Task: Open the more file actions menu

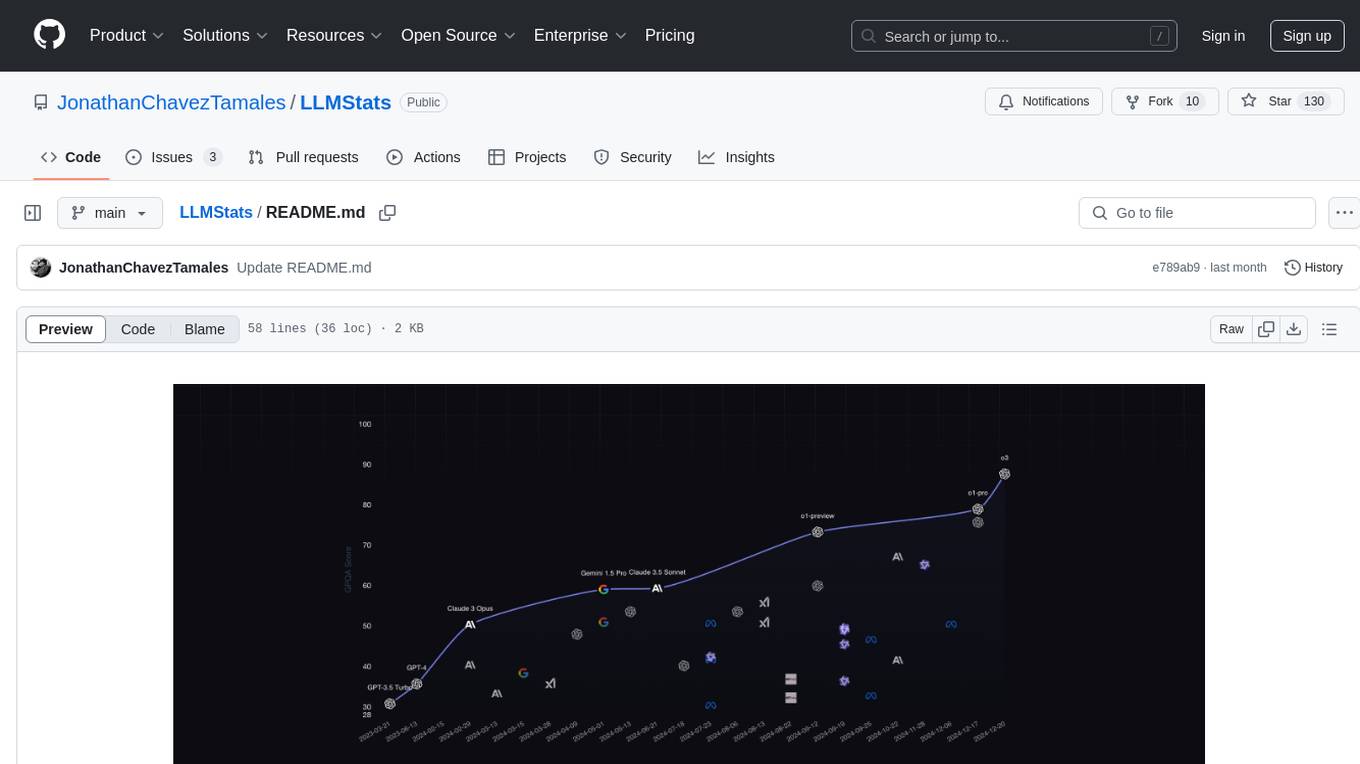Action: 1345,213
